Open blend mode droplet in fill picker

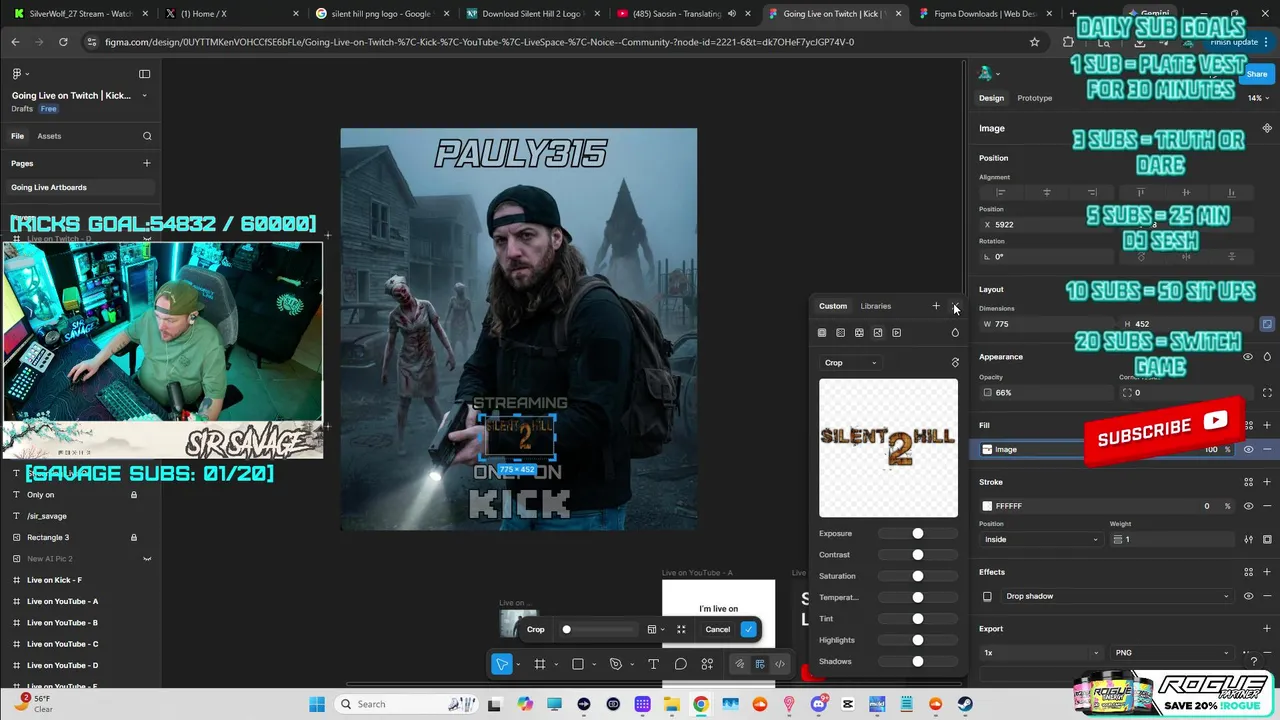coord(955,333)
